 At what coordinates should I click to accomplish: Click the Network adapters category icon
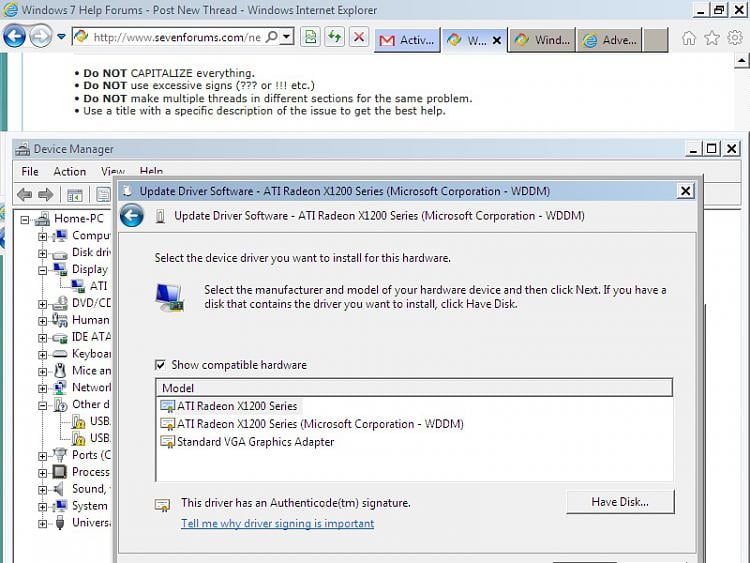(60, 387)
